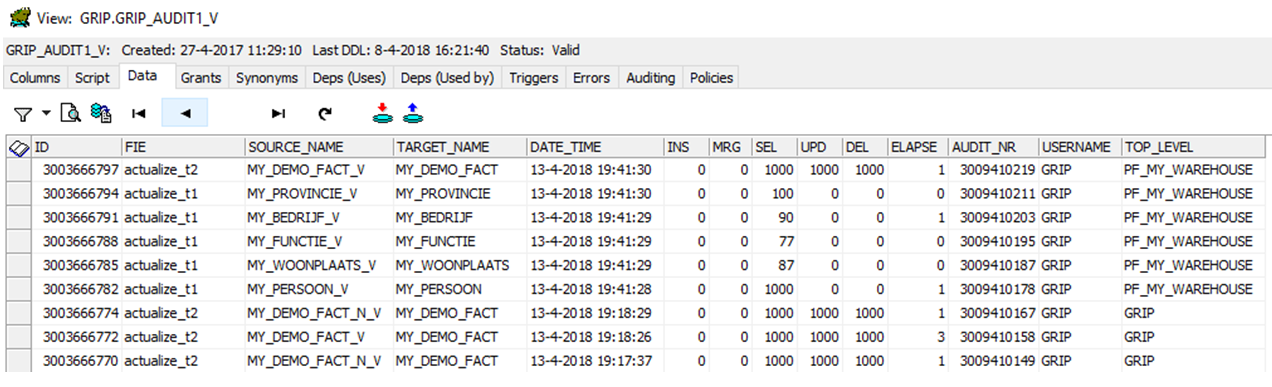Open the Deps (Uses) tab
Screen dimensions: 1272x387
point(349,77)
